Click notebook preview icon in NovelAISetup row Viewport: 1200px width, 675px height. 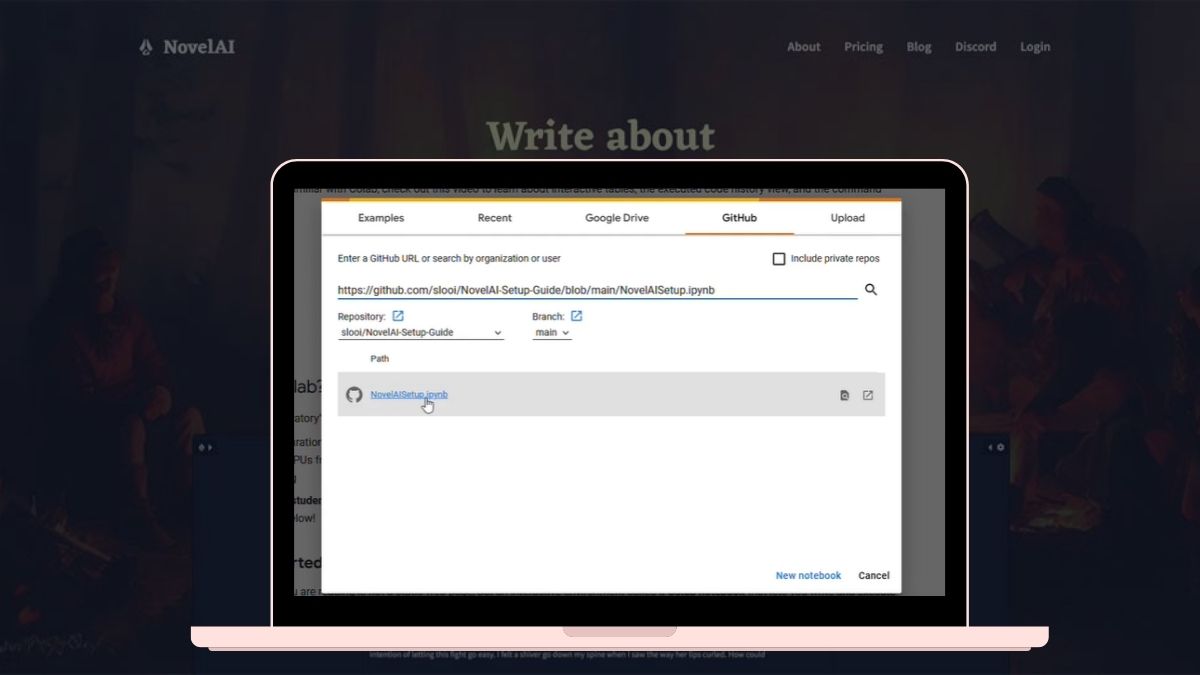(x=845, y=396)
